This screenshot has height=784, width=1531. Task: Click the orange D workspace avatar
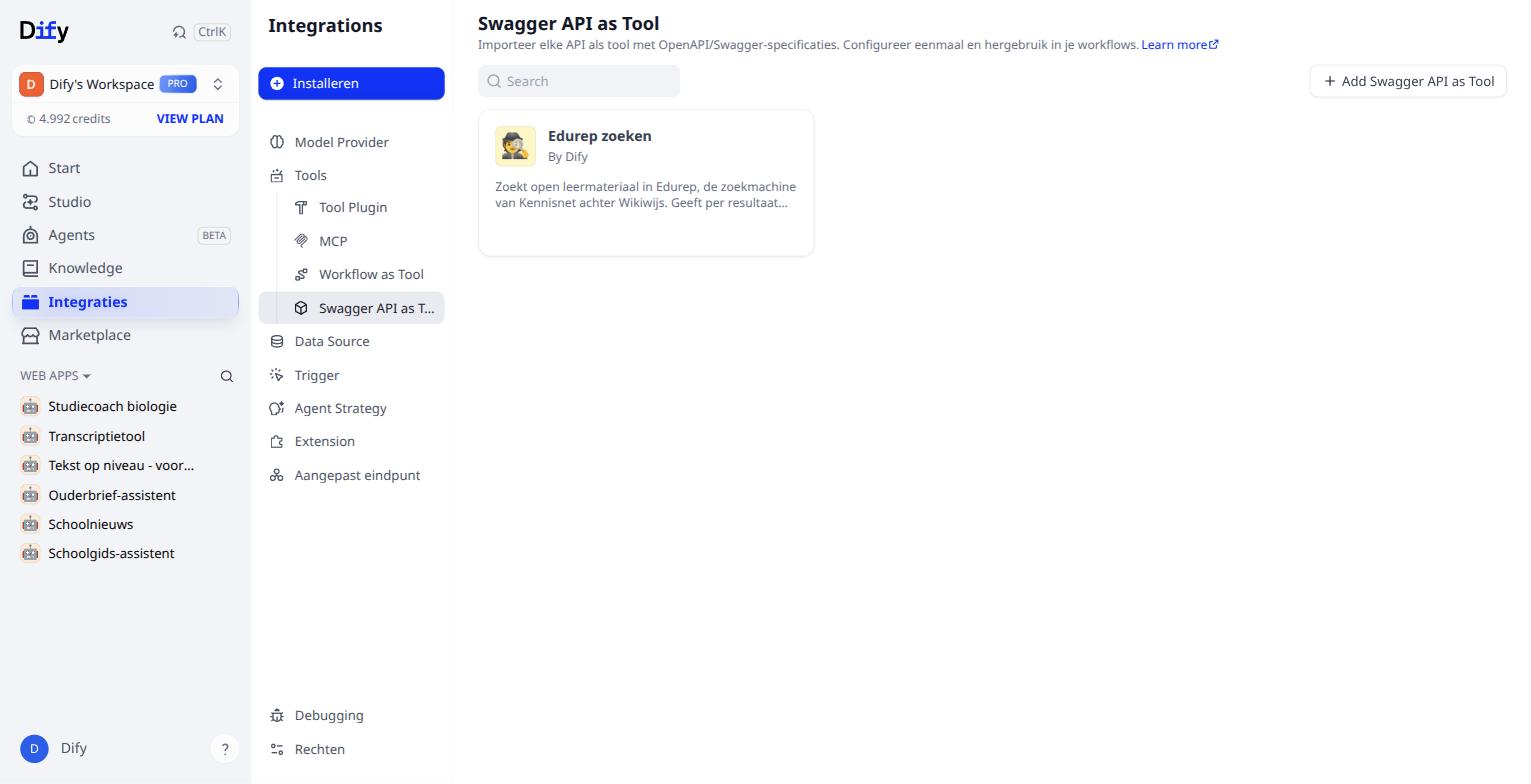[x=31, y=84]
